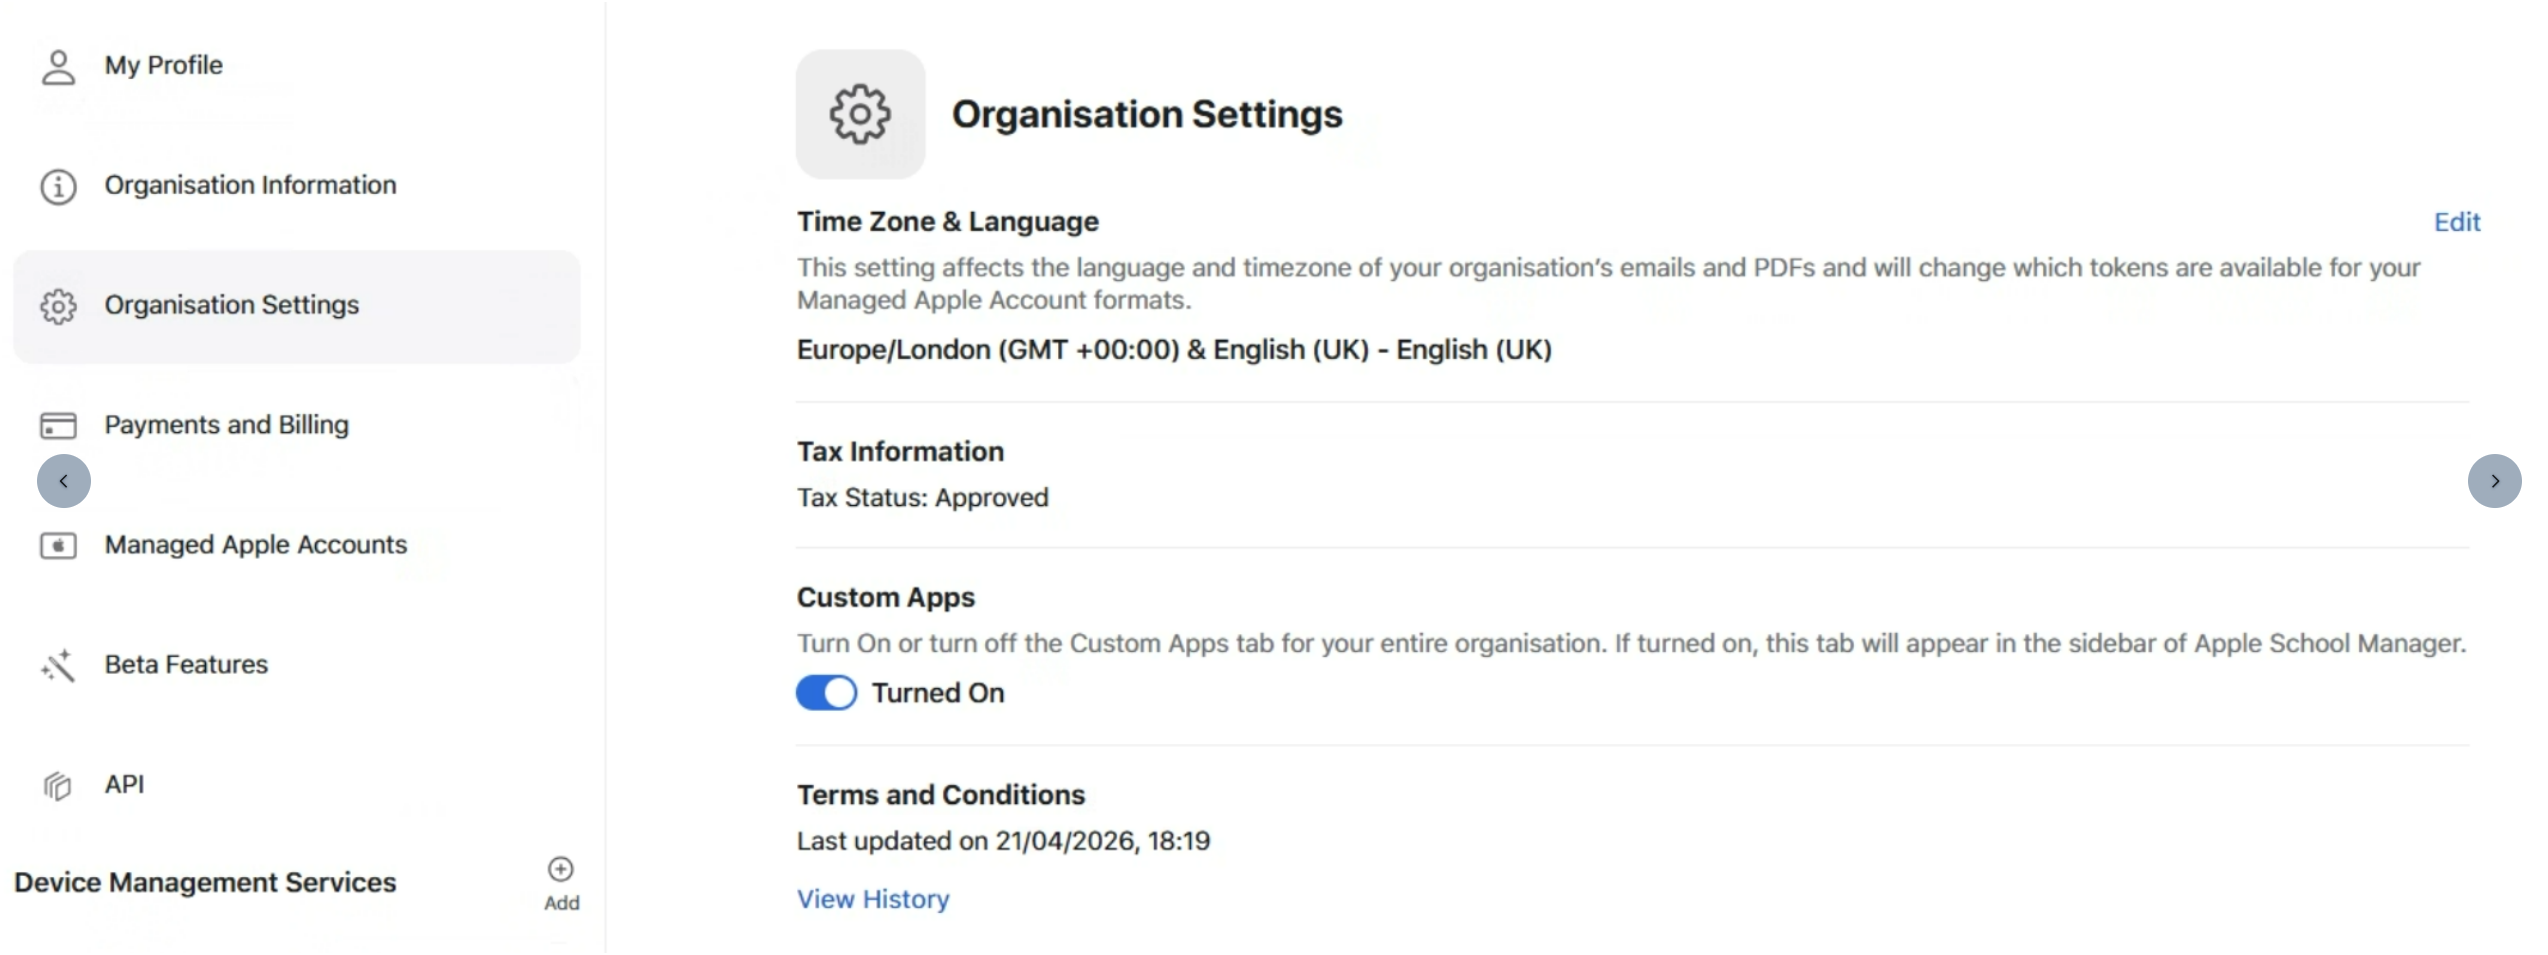2548x955 pixels.
Task: Click the API icon in sidebar
Action: pos(58,786)
